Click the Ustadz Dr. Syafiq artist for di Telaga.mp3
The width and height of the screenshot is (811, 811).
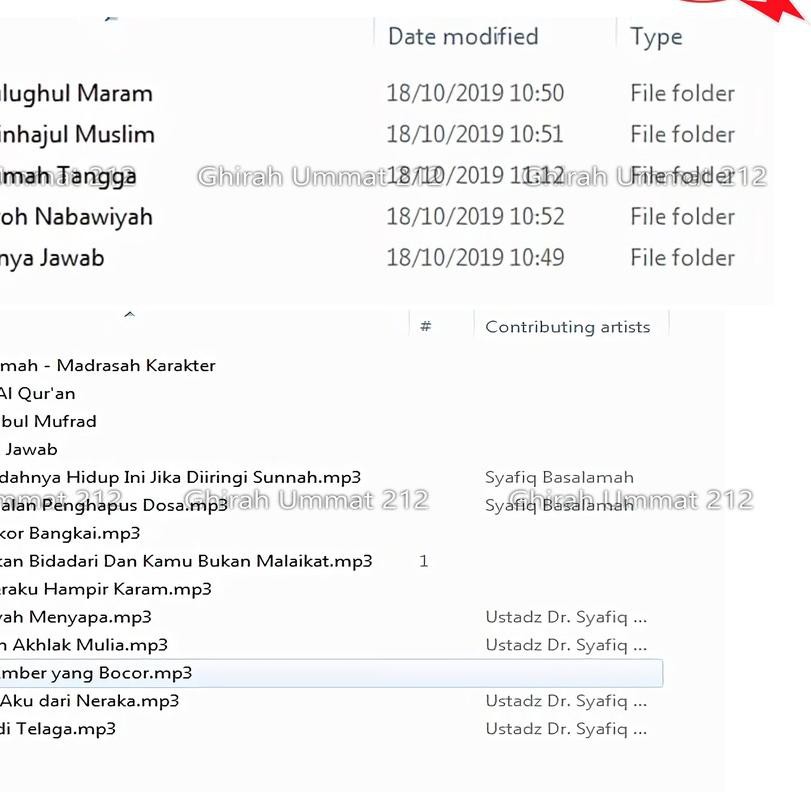[x=566, y=729]
